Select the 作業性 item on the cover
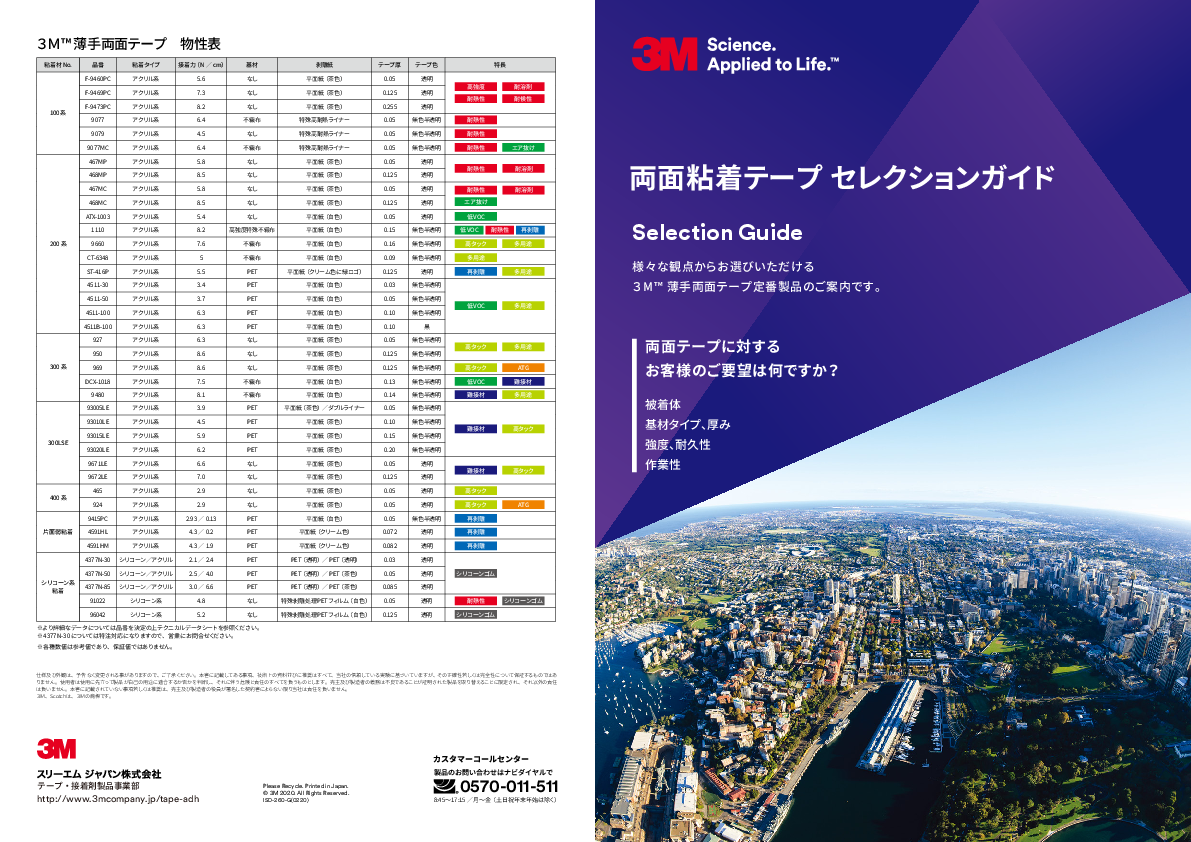The height and width of the screenshot is (842, 1191). coord(663,464)
